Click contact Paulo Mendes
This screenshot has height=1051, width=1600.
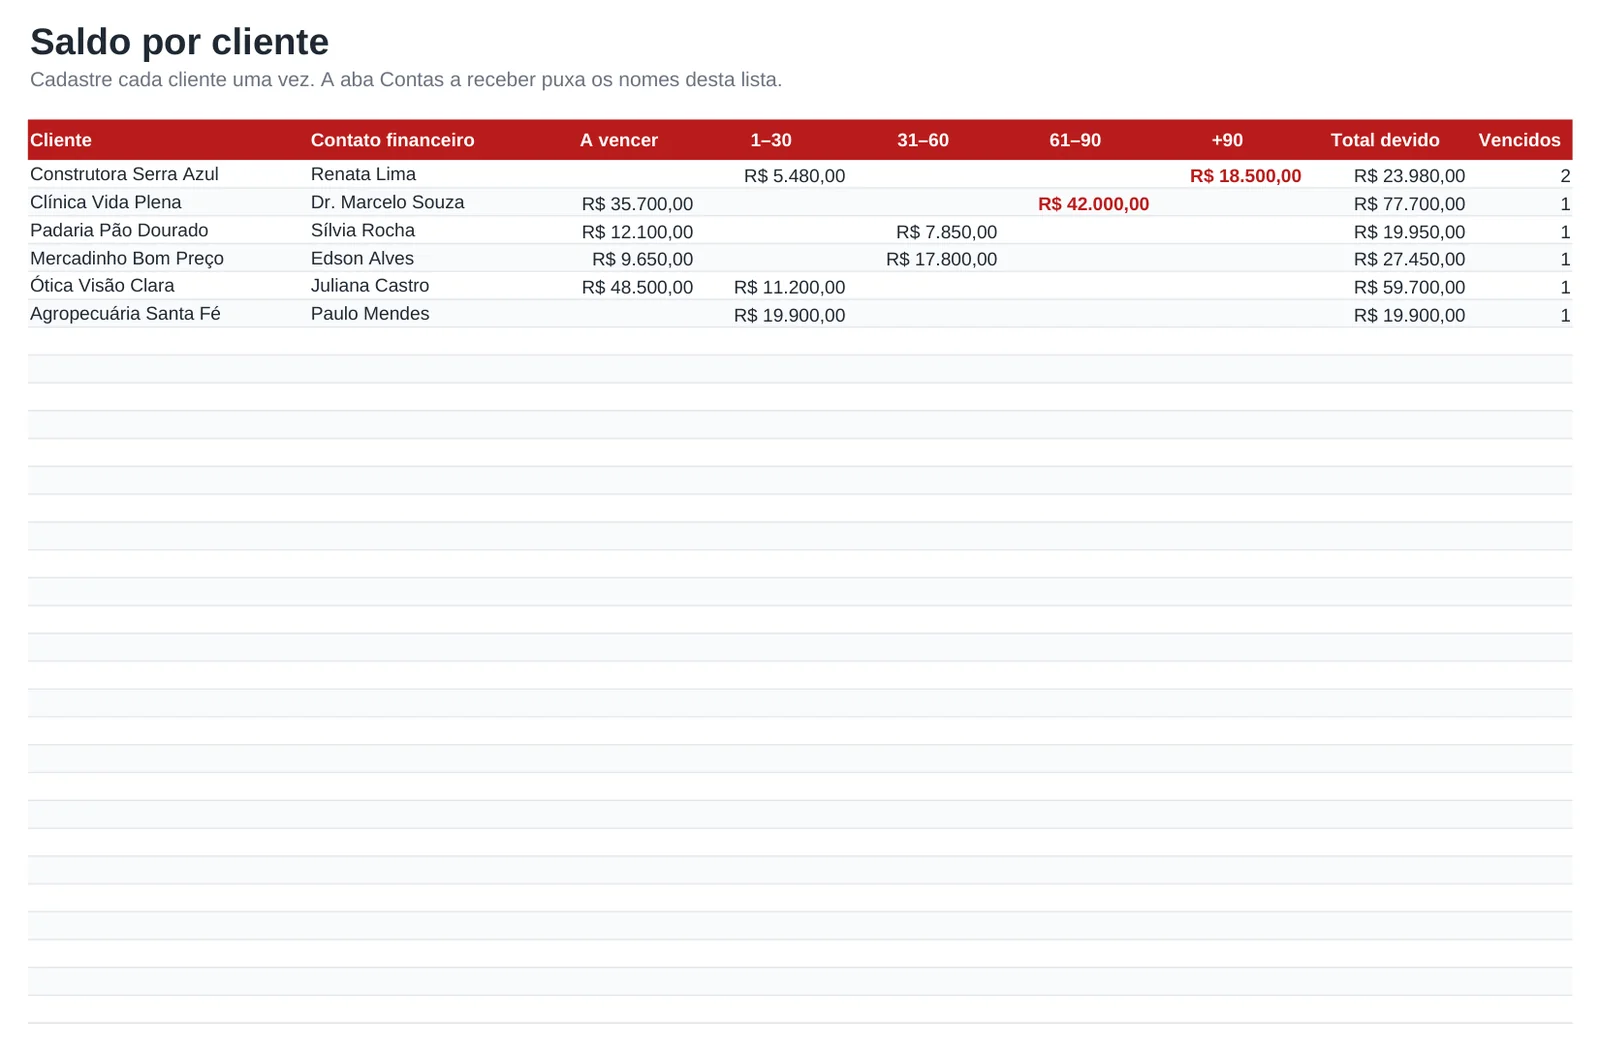(x=370, y=313)
